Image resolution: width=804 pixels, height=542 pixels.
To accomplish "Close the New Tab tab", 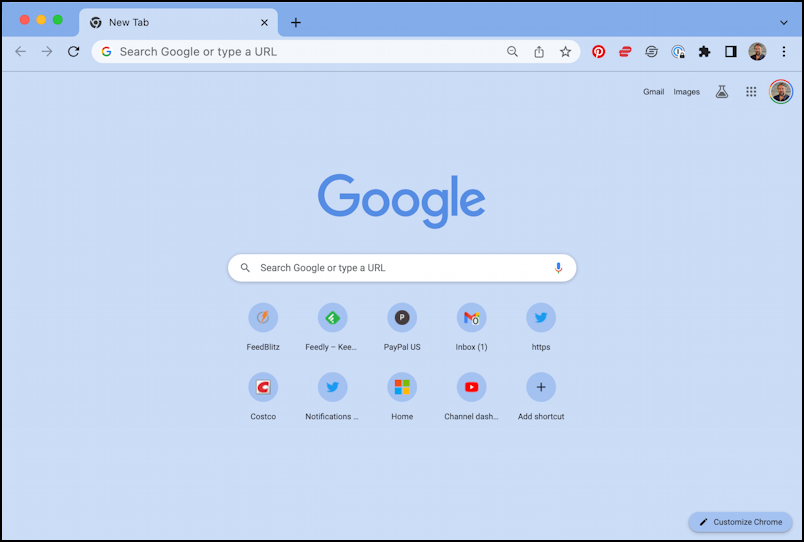I will 264,23.
